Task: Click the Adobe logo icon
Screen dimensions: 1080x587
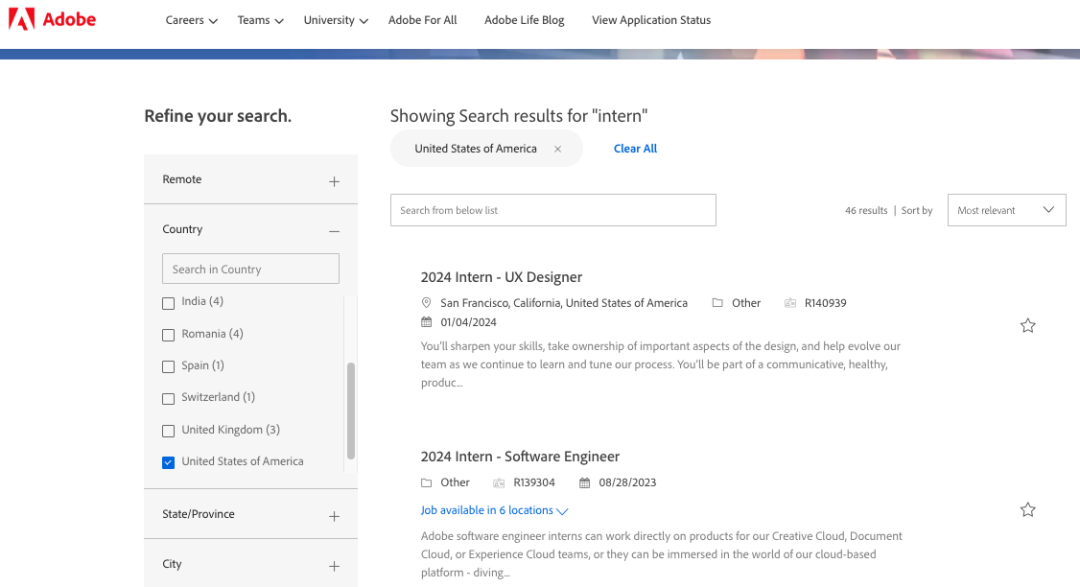Action: (21, 19)
